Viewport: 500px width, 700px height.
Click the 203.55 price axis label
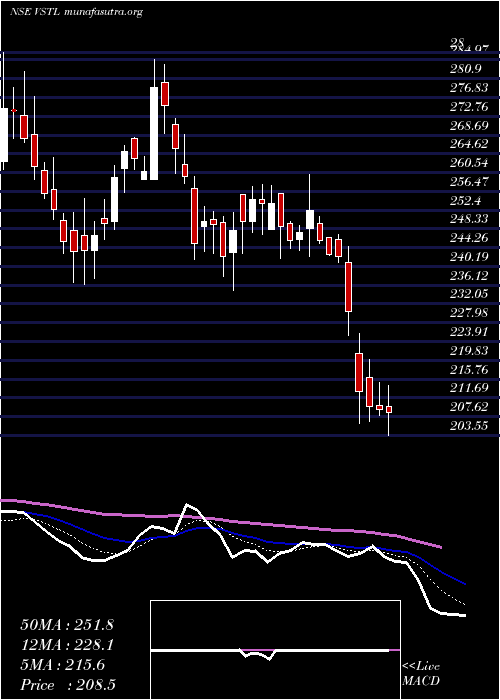click(x=469, y=426)
